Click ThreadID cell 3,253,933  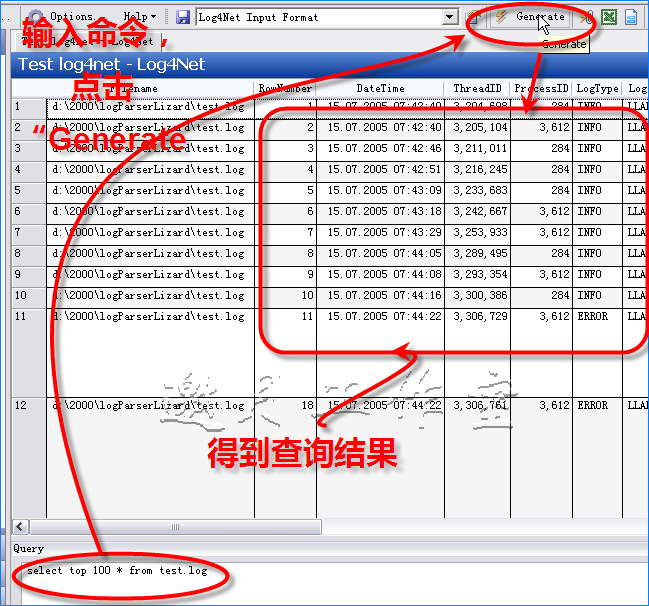[478, 233]
